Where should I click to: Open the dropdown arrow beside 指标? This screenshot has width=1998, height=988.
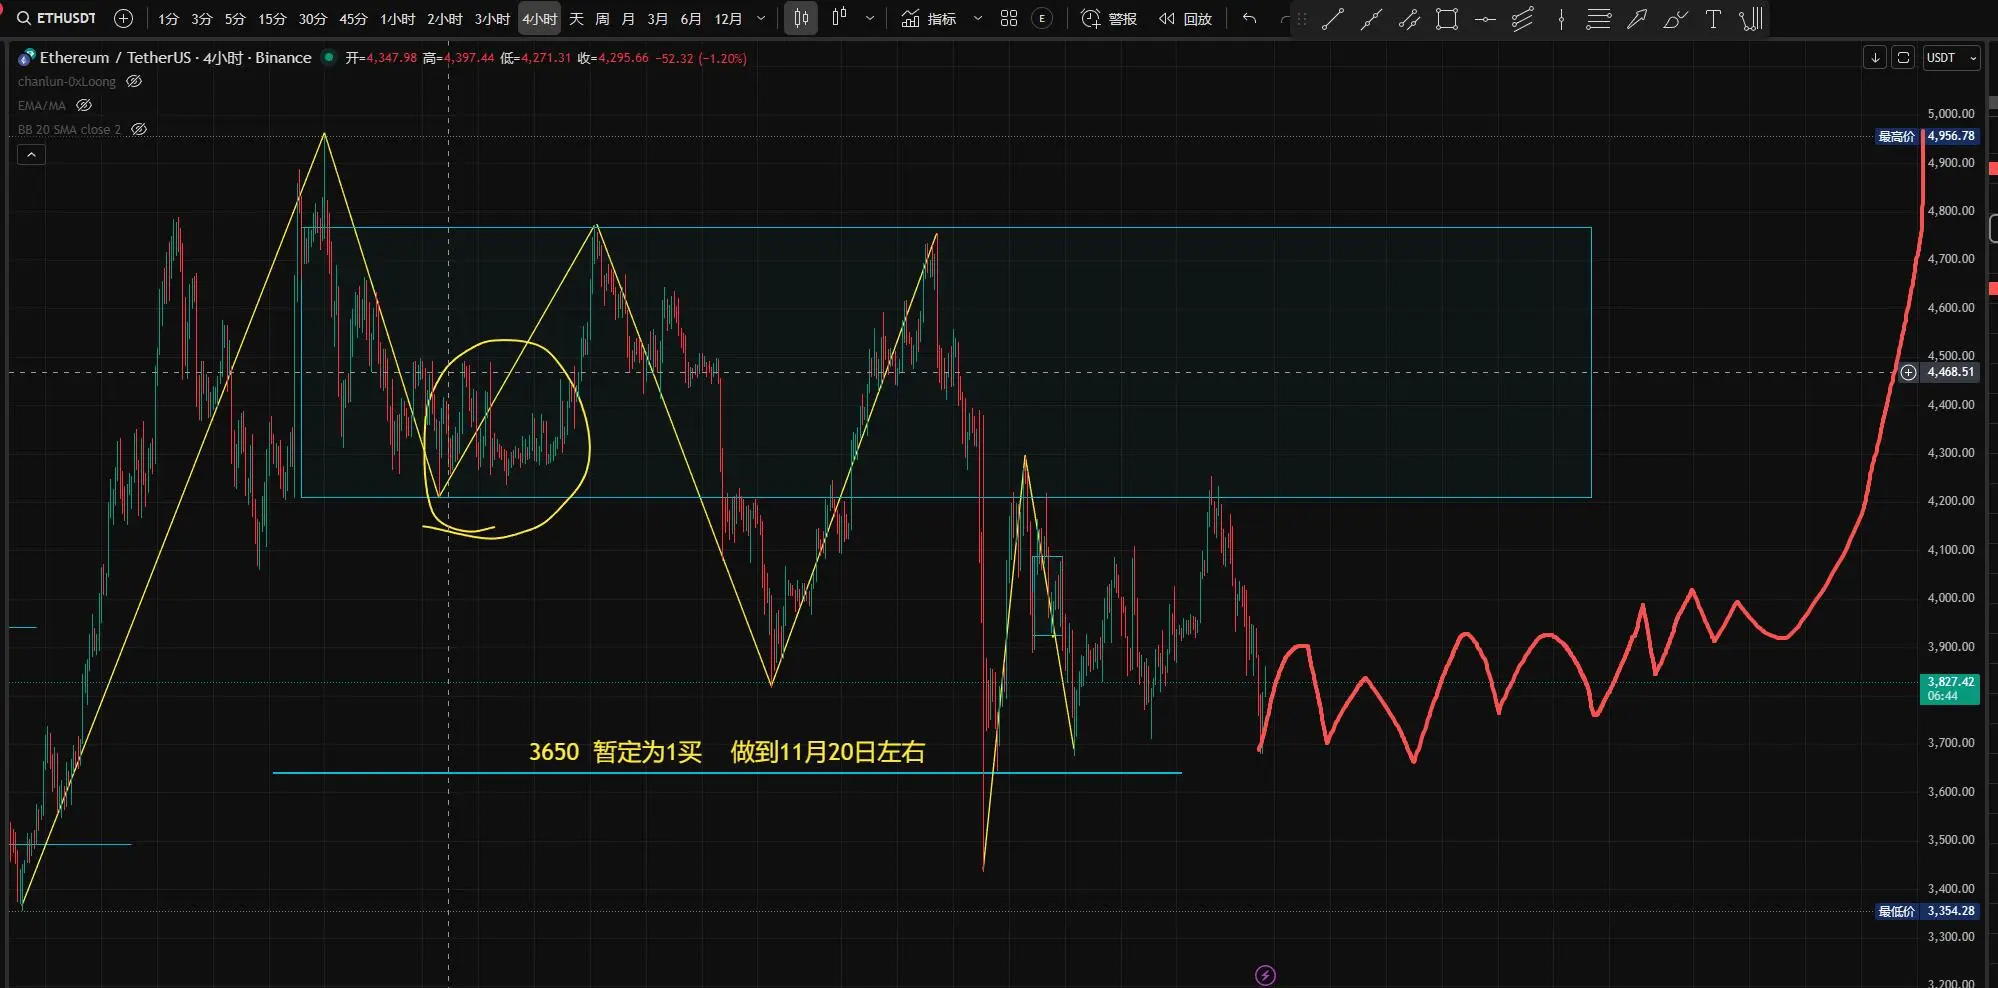click(x=977, y=18)
